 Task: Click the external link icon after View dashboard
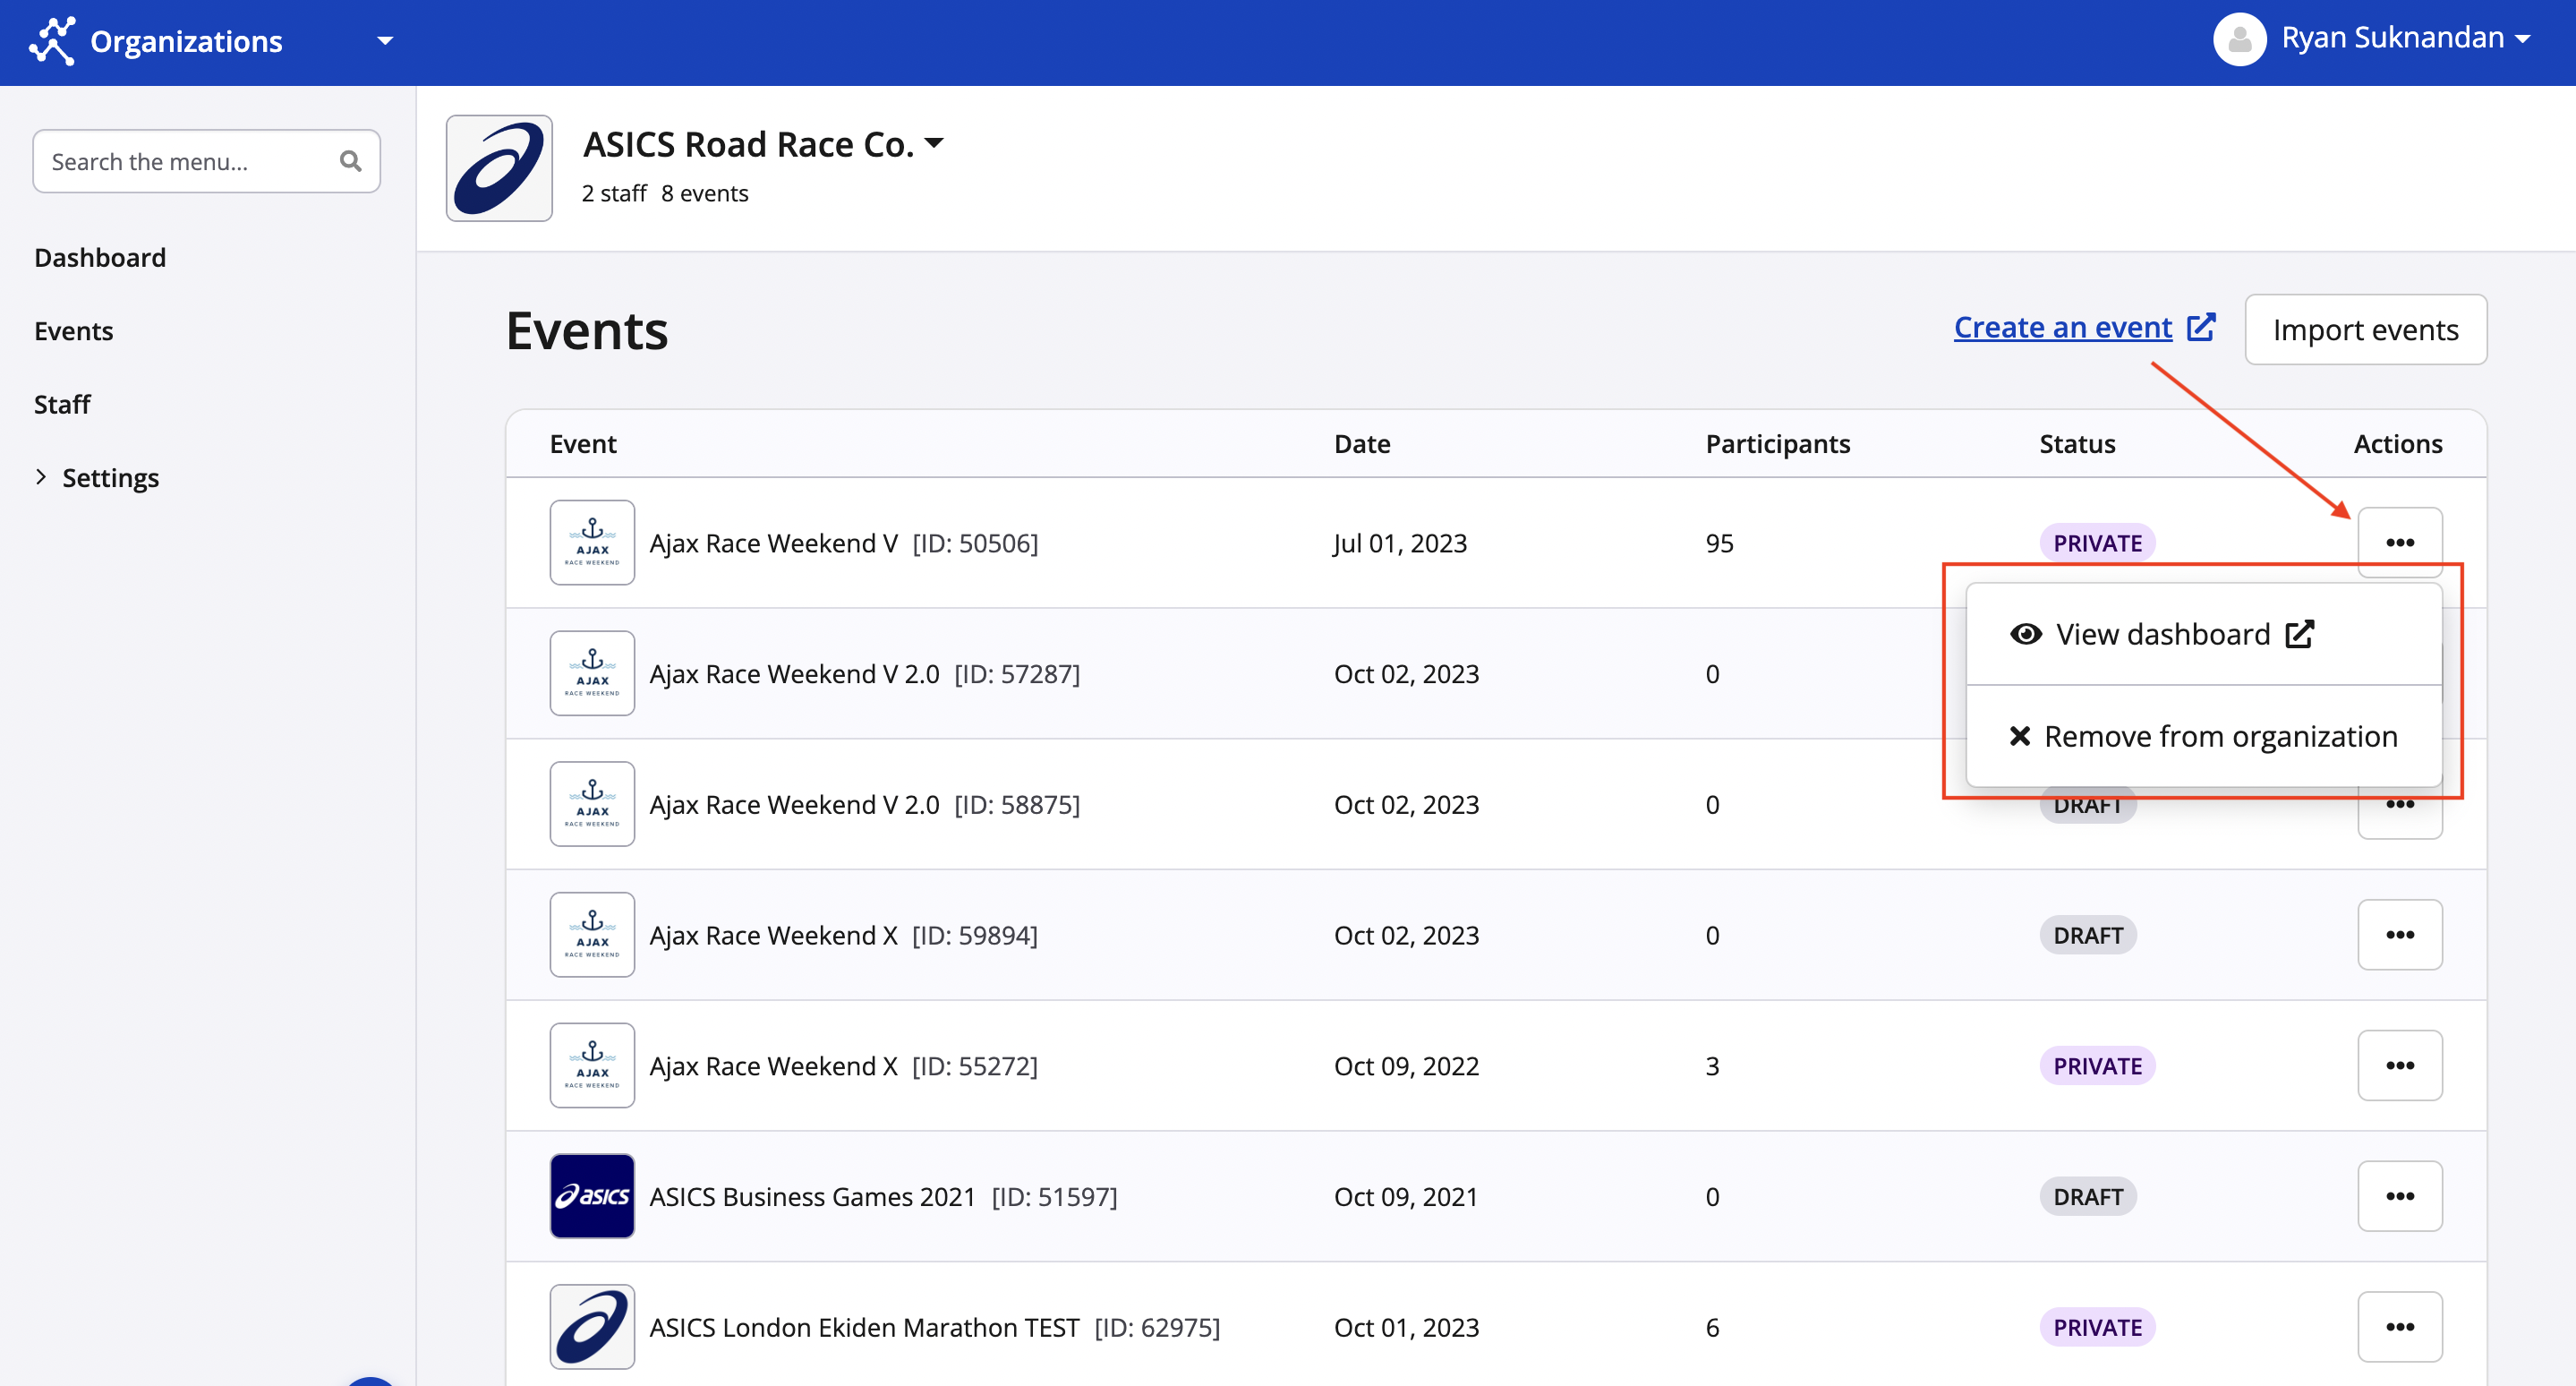[x=2299, y=634]
